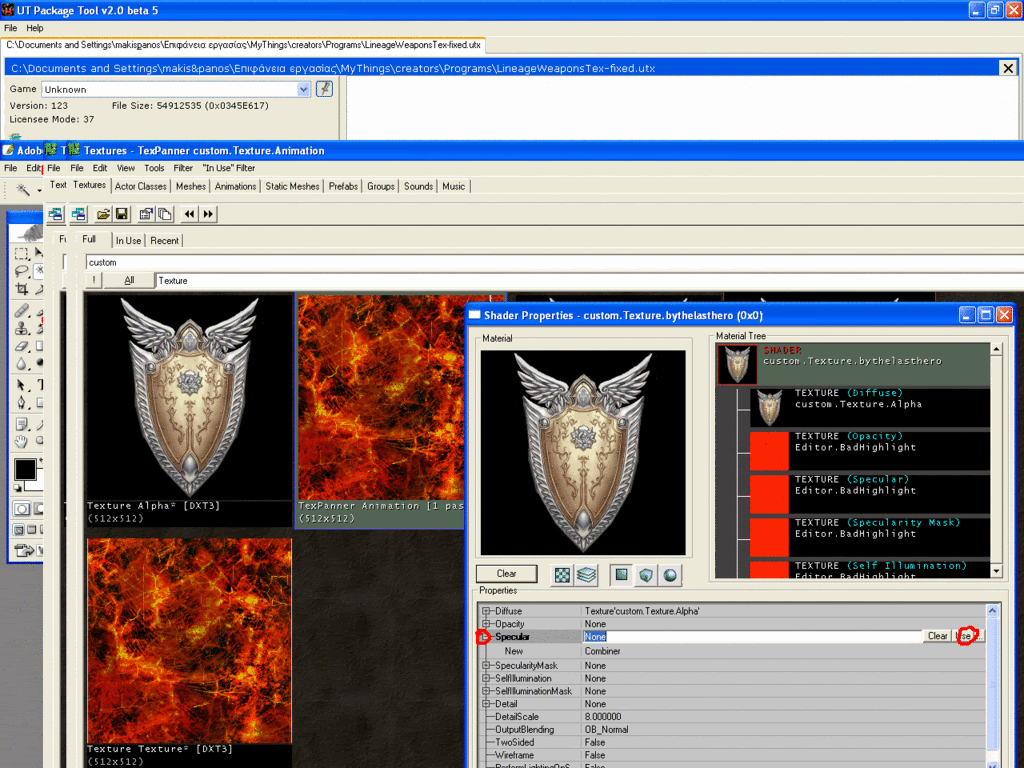The height and width of the screenshot is (768, 1024).
Task: Select the cube preview icon in Shader Properties
Action: point(644,574)
